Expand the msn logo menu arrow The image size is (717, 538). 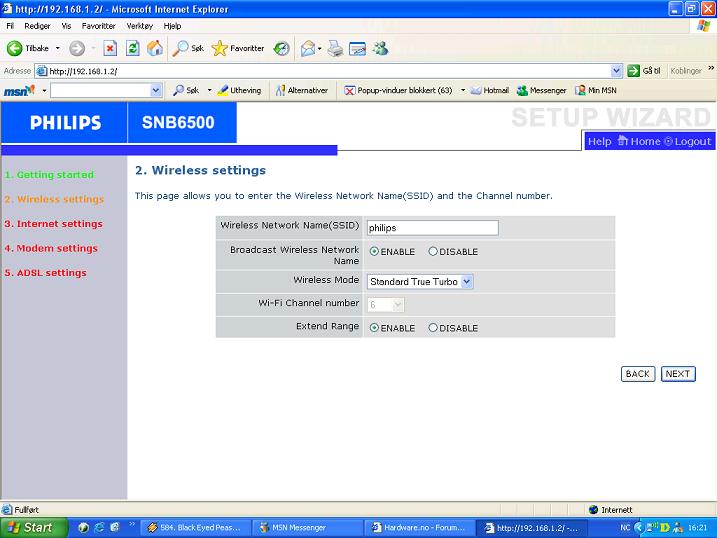44,91
